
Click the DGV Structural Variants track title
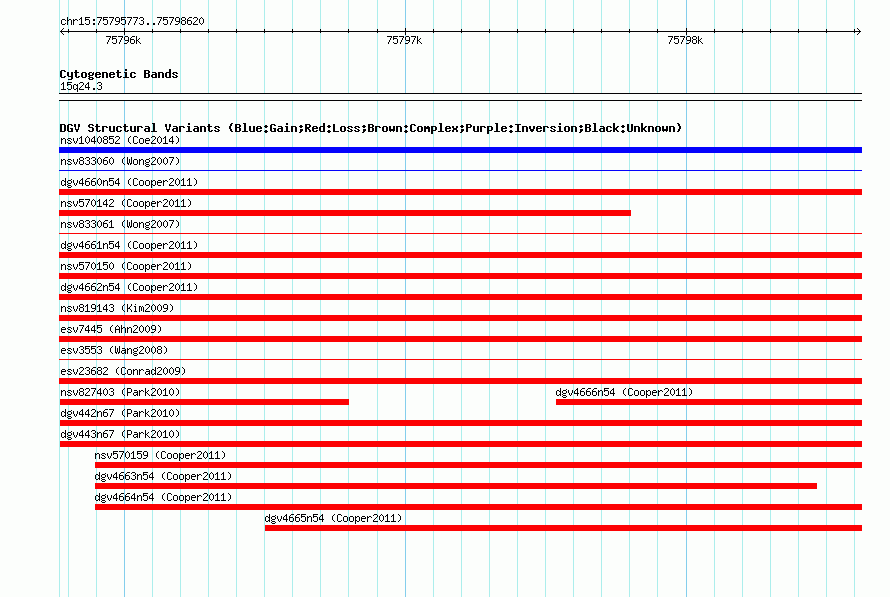(x=371, y=128)
